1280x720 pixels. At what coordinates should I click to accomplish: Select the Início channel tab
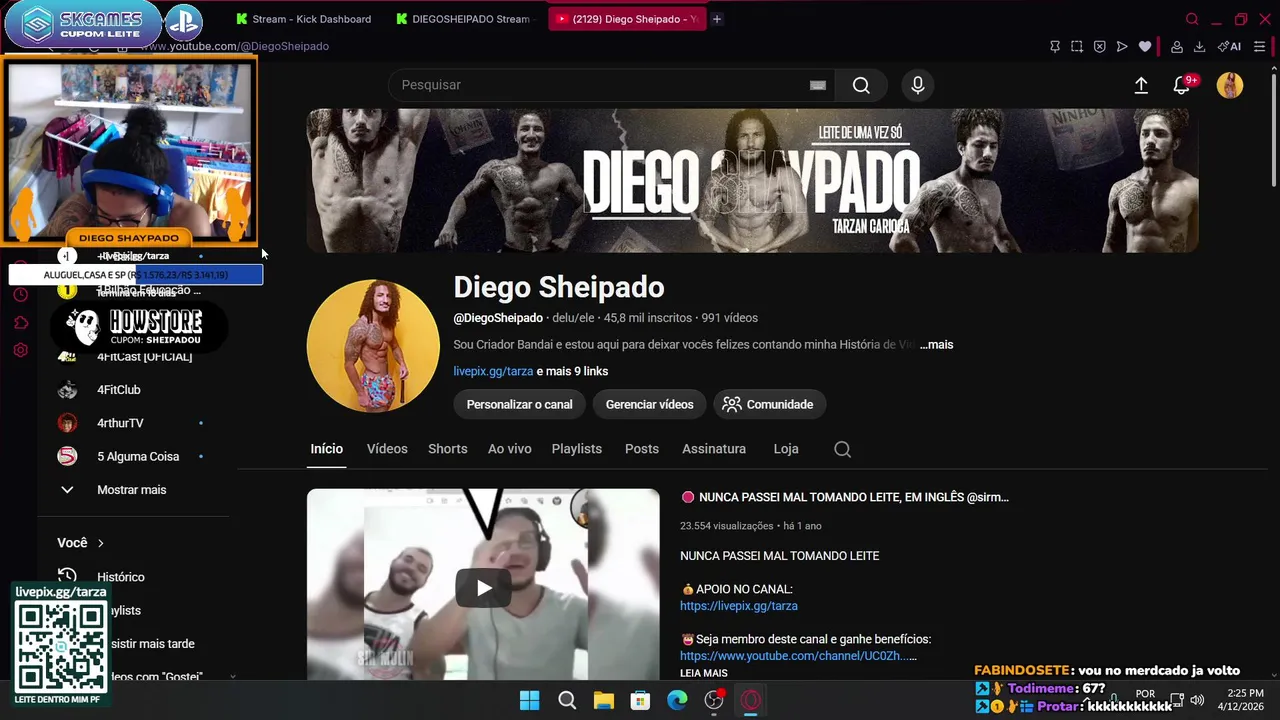click(326, 449)
